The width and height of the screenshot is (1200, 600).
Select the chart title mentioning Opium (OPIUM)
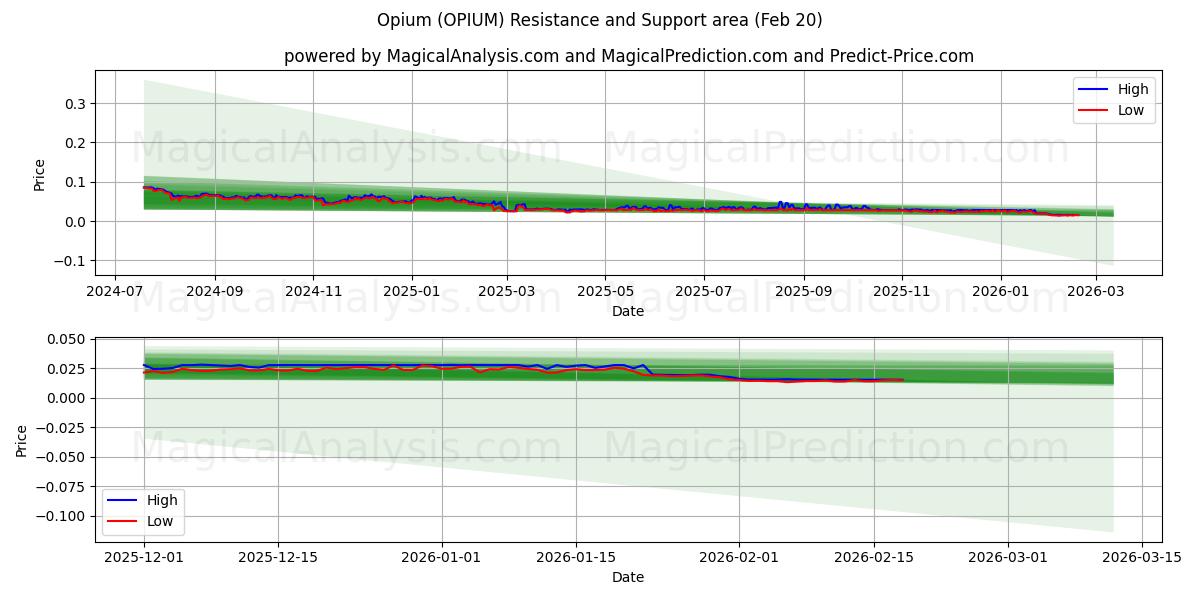(599, 21)
